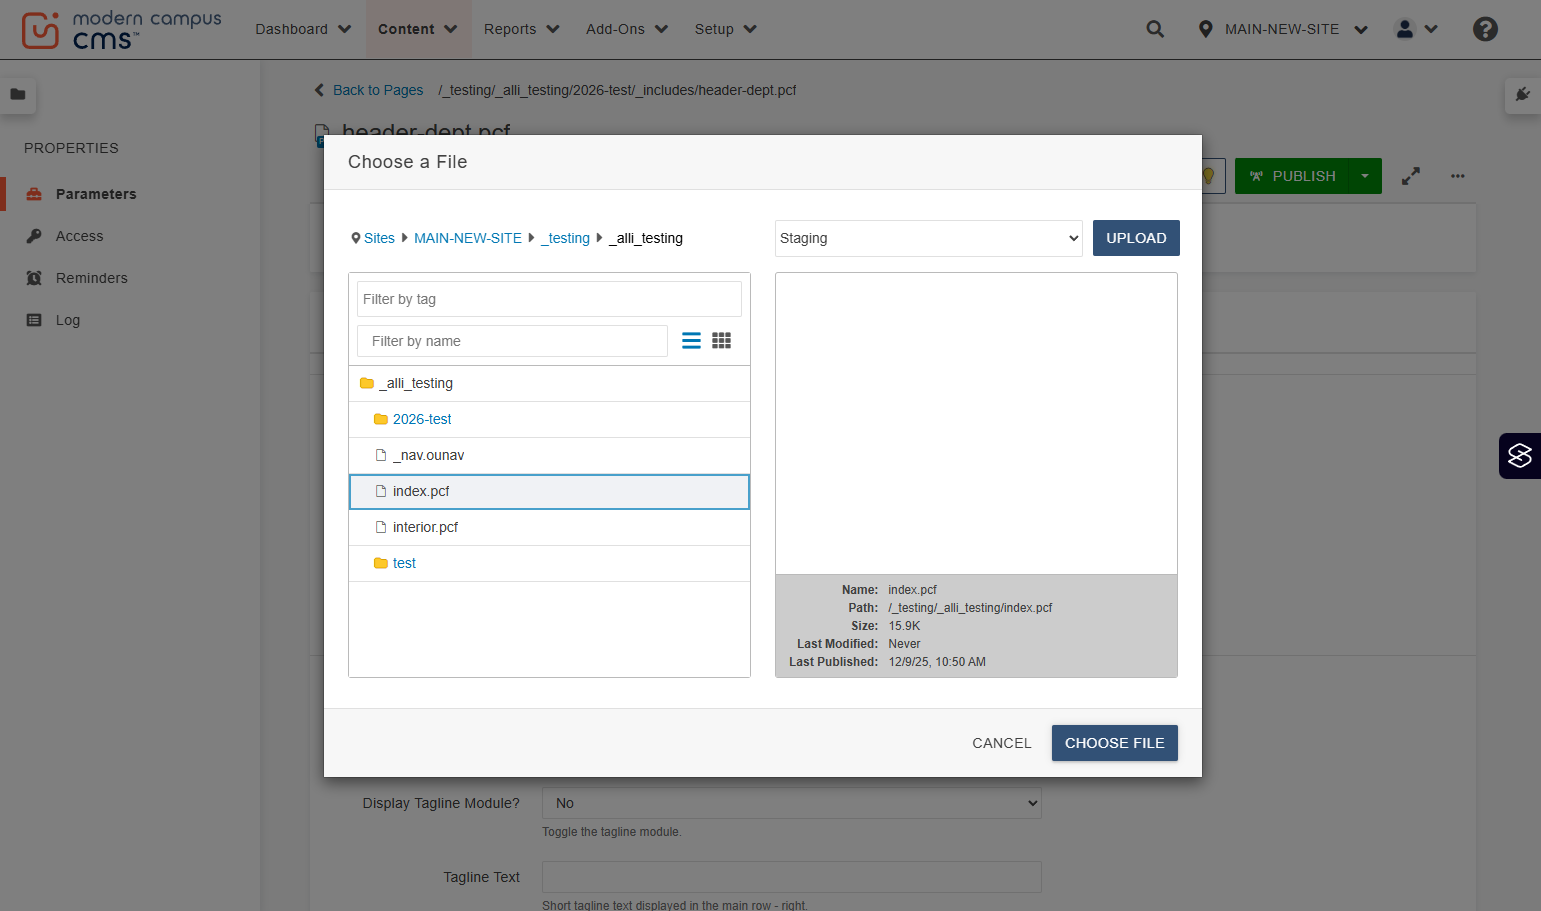Click the test folder name
The height and width of the screenshot is (911, 1541).
(404, 563)
